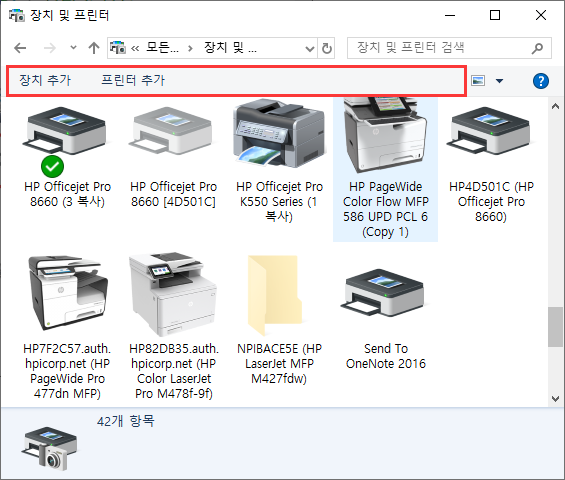Open help with the blue question mark
Screen dimensions: 565x480
(540, 81)
